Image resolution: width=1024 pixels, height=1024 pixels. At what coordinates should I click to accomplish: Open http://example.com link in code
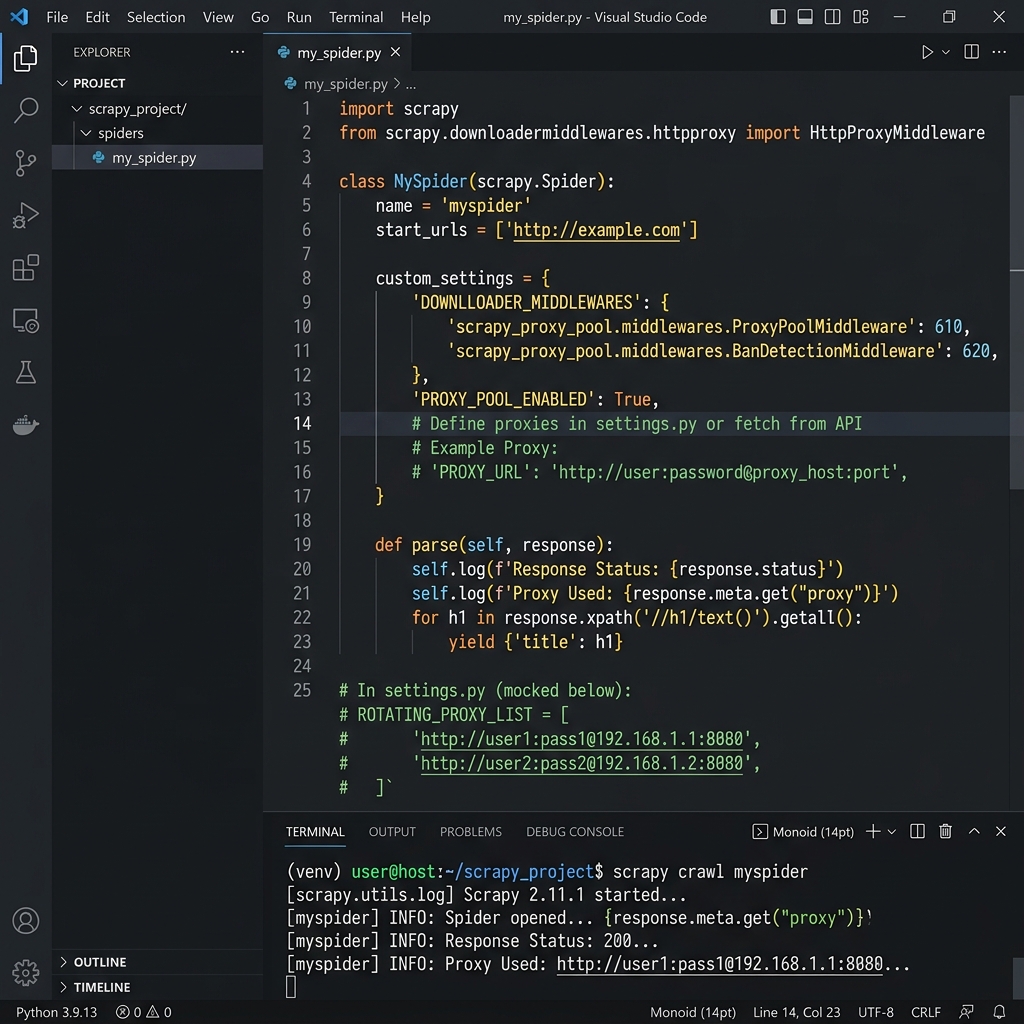(x=596, y=230)
